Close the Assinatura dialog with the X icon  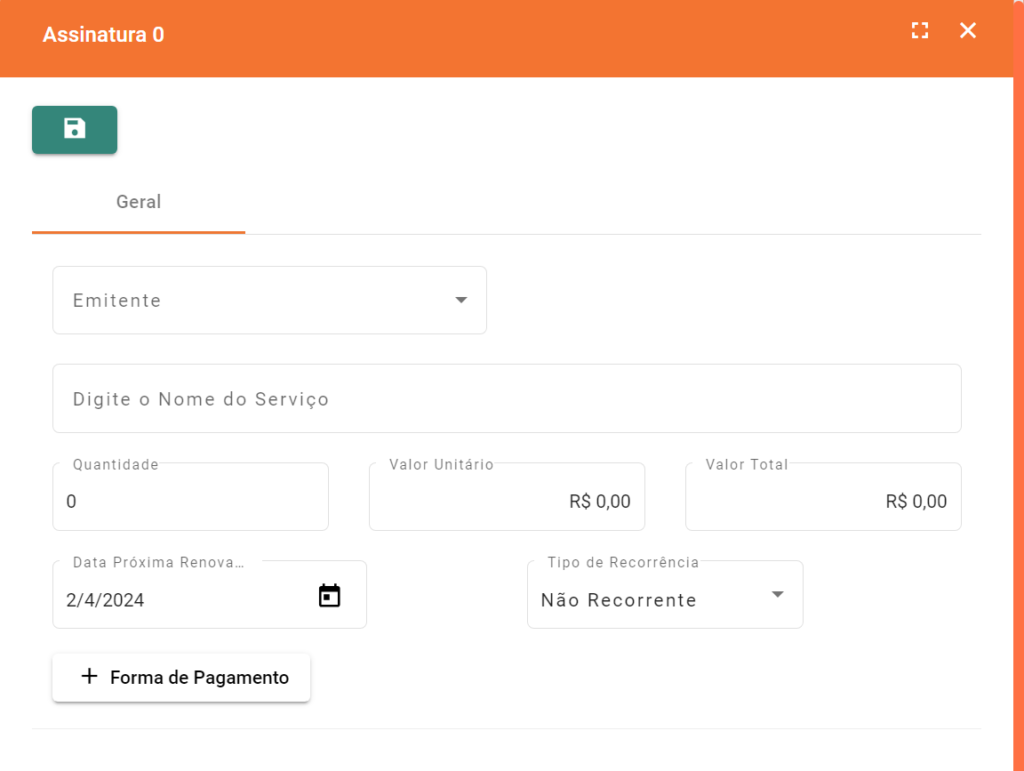(x=967, y=31)
